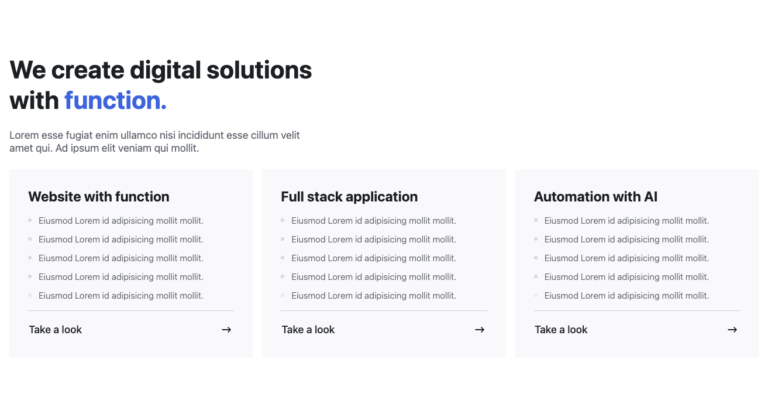
Task: Select first bullet in Website with function card
Action: pos(121,221)
